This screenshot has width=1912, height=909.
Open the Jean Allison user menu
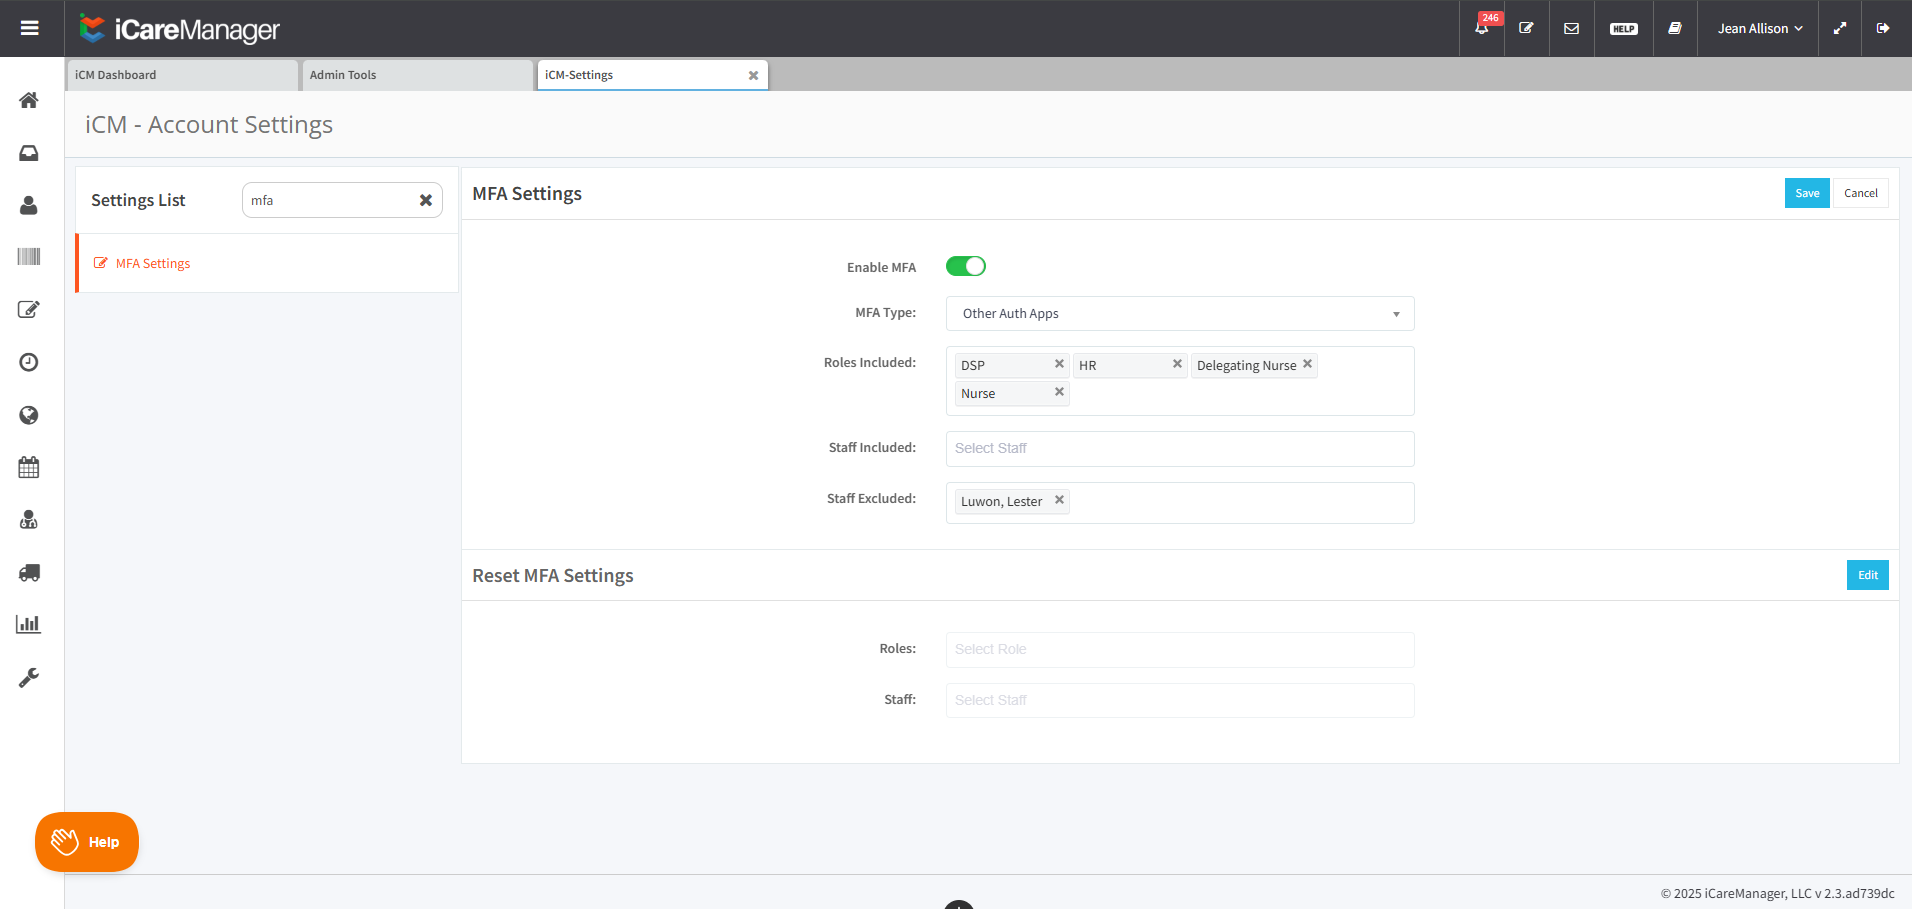coord(1760,28)
